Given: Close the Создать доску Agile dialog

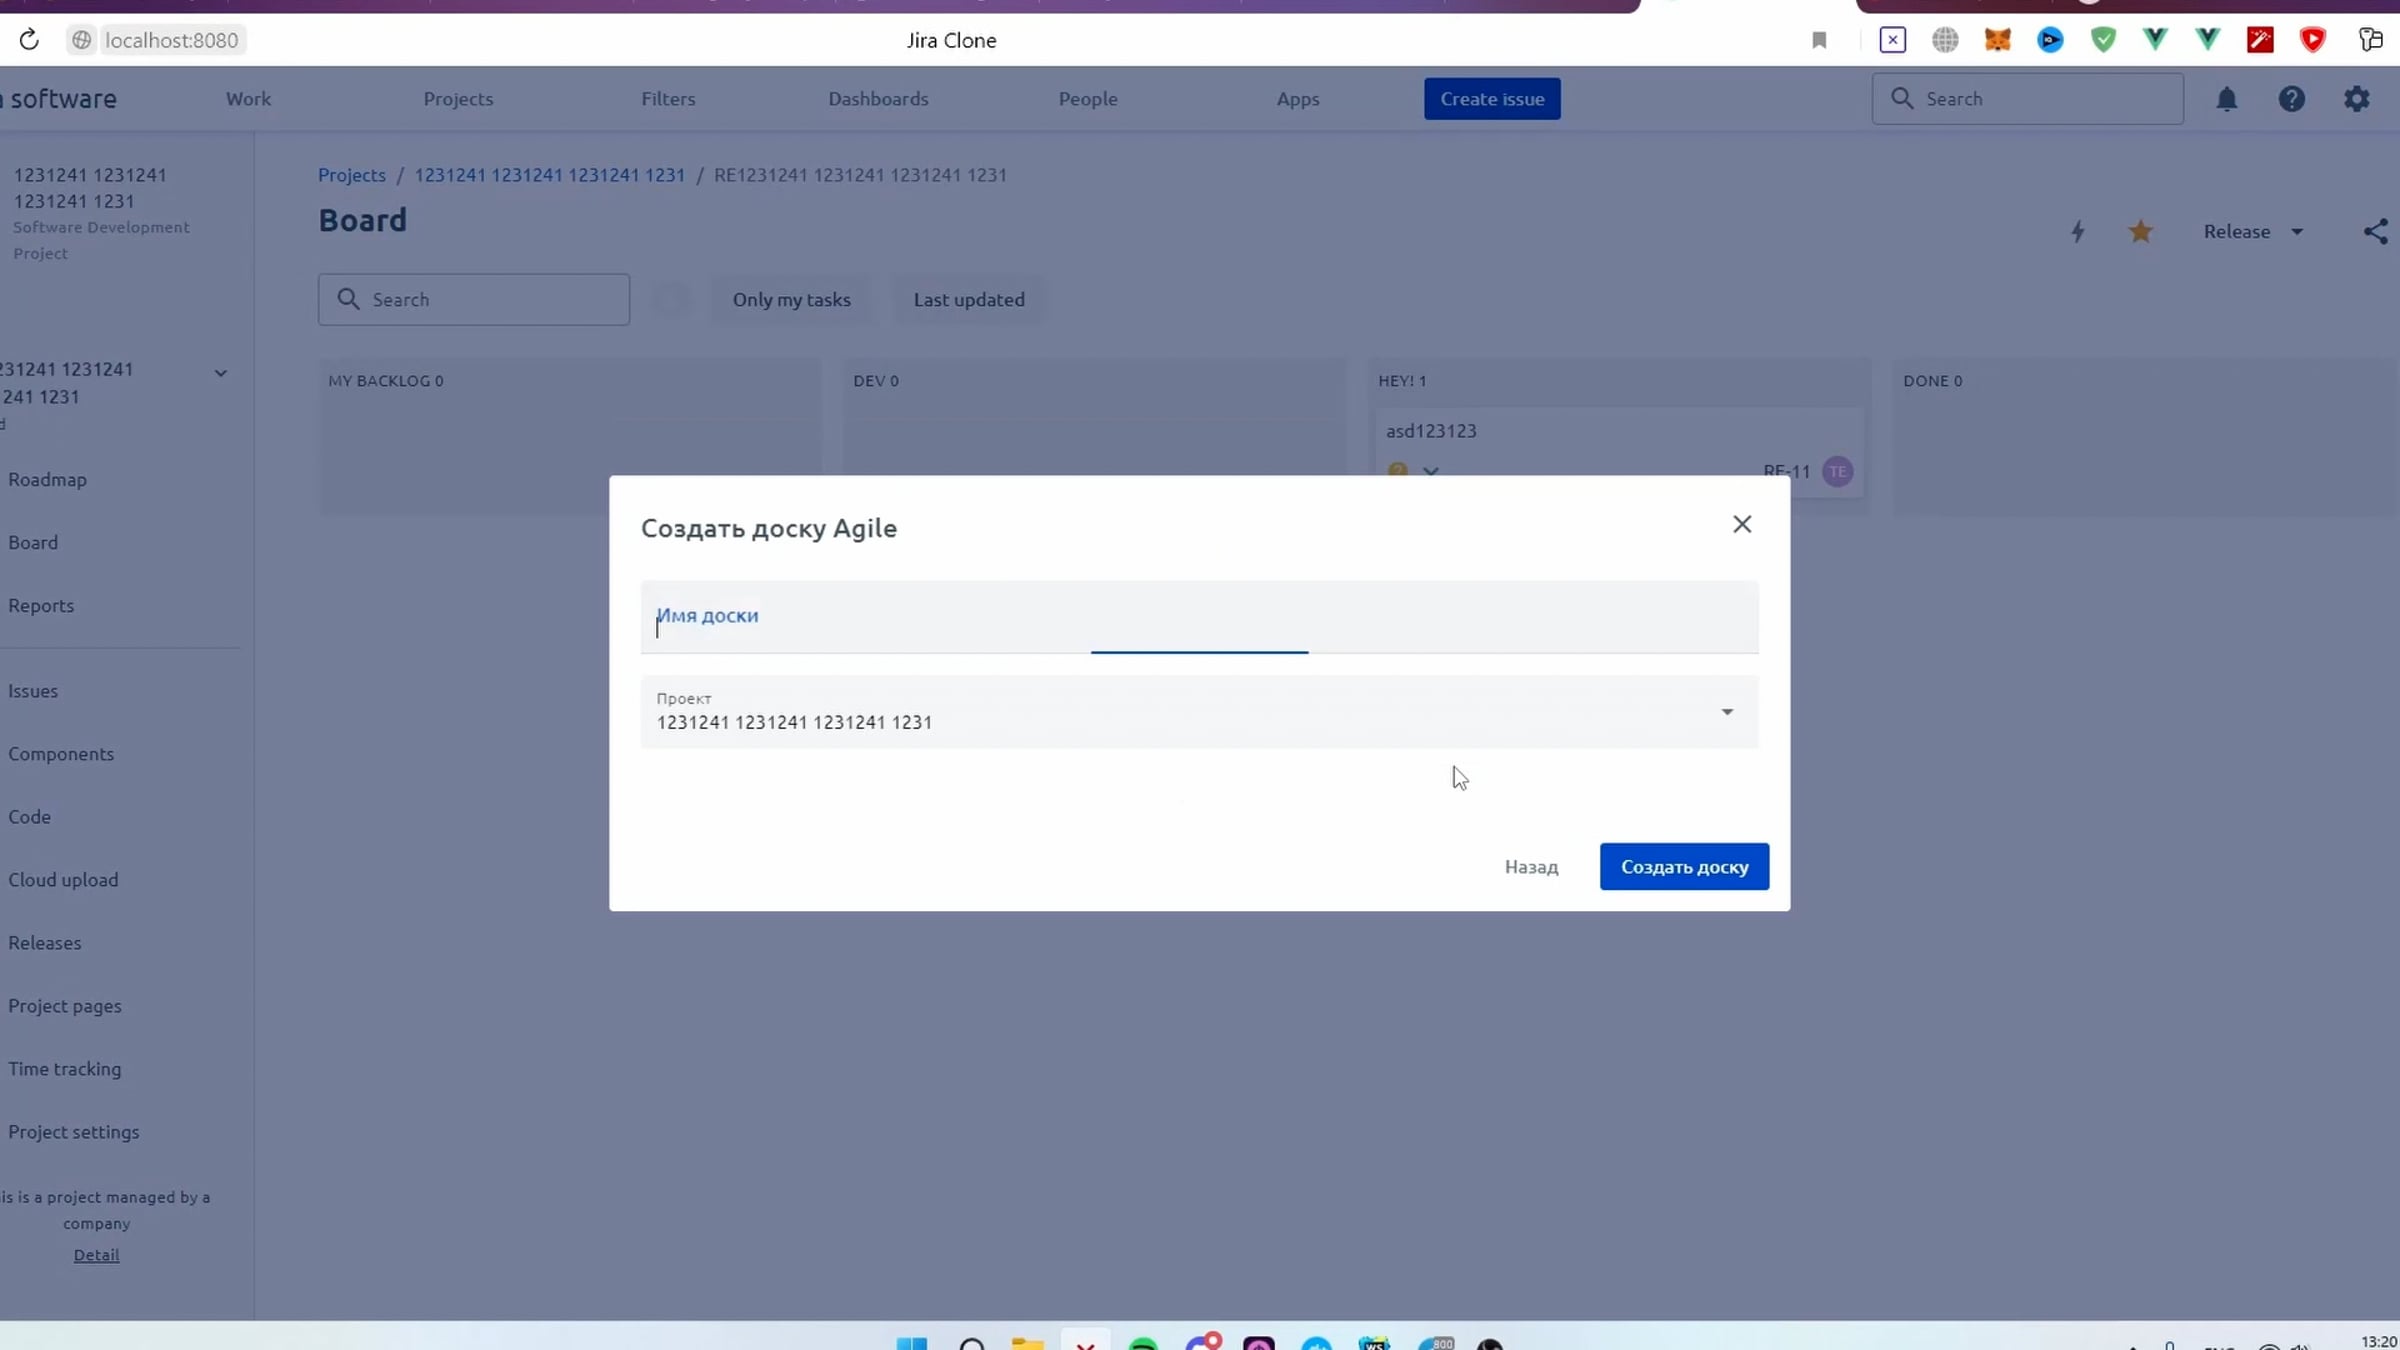Looking at the screenshot, I should (1742, 524).
